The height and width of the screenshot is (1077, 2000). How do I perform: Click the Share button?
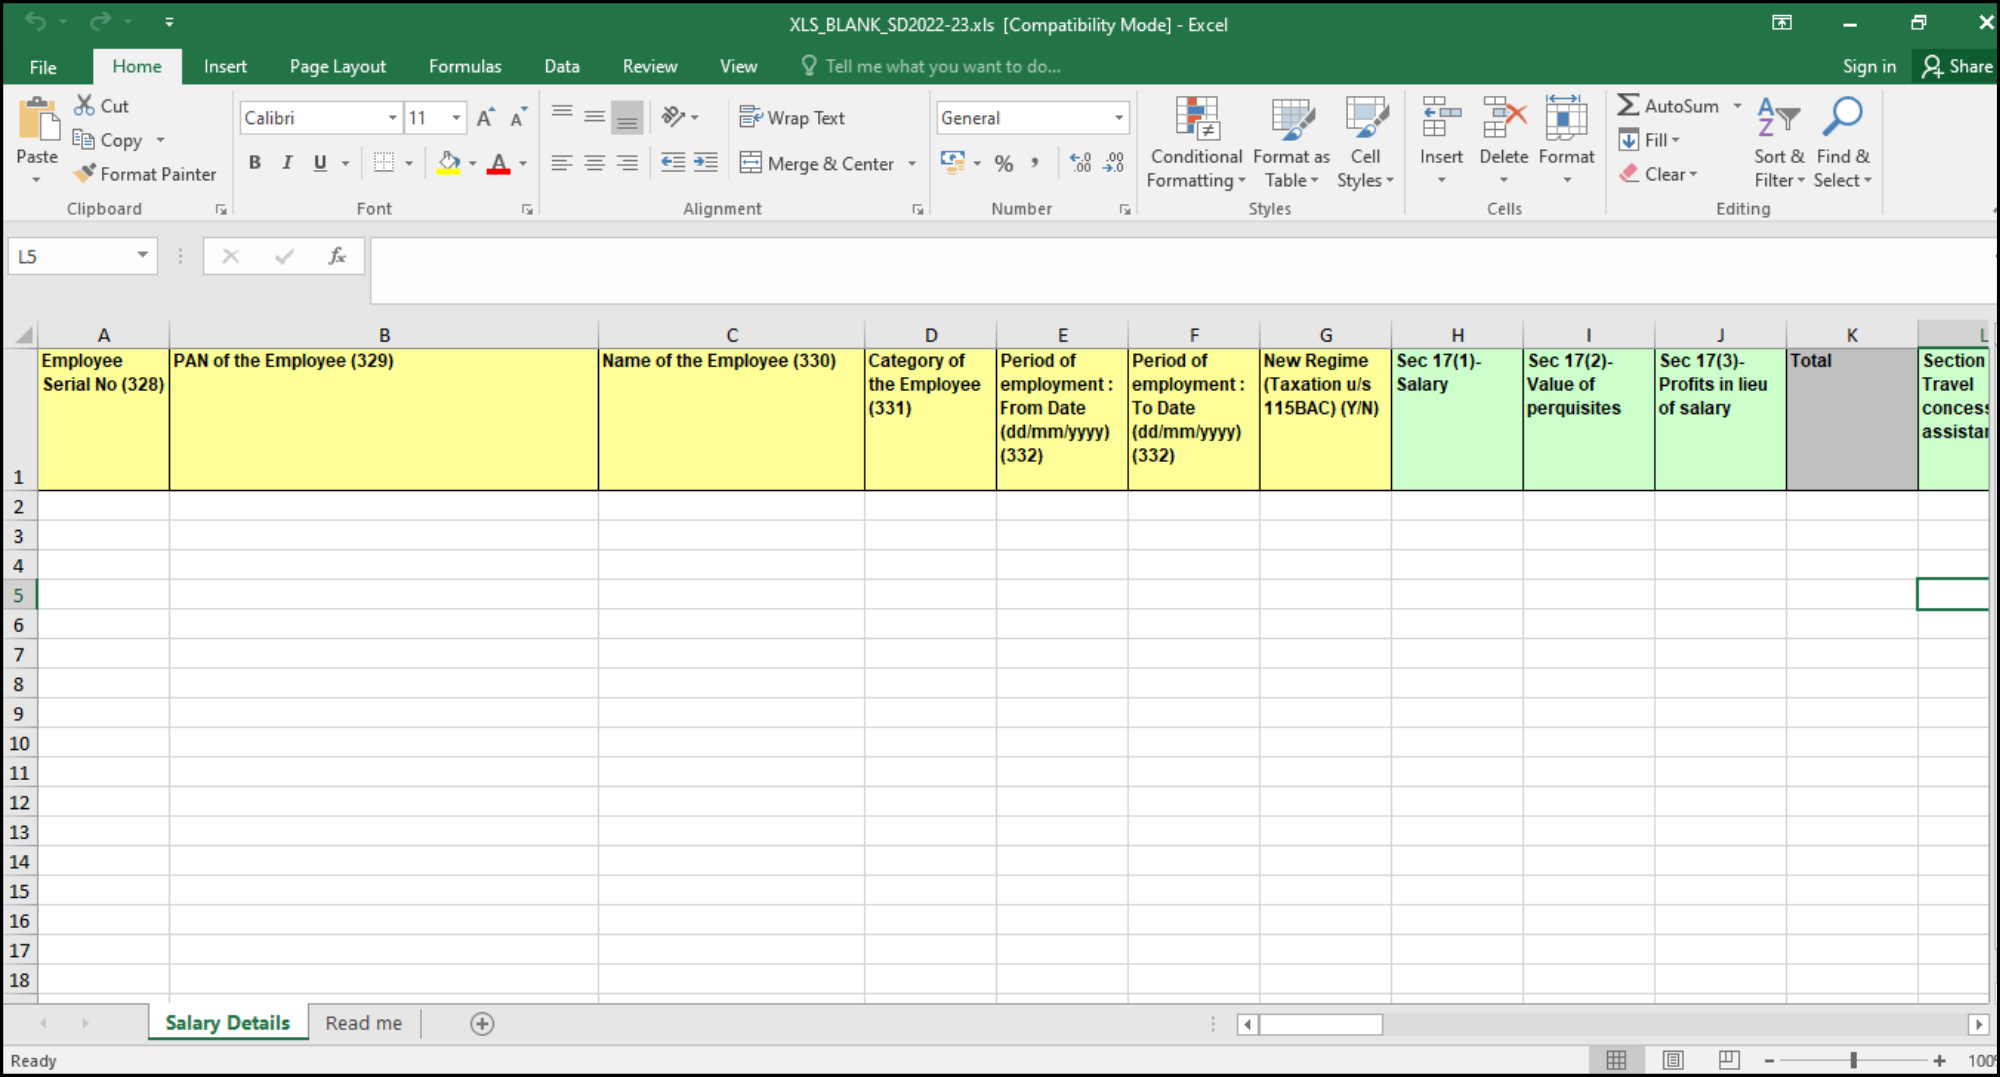1957,66
